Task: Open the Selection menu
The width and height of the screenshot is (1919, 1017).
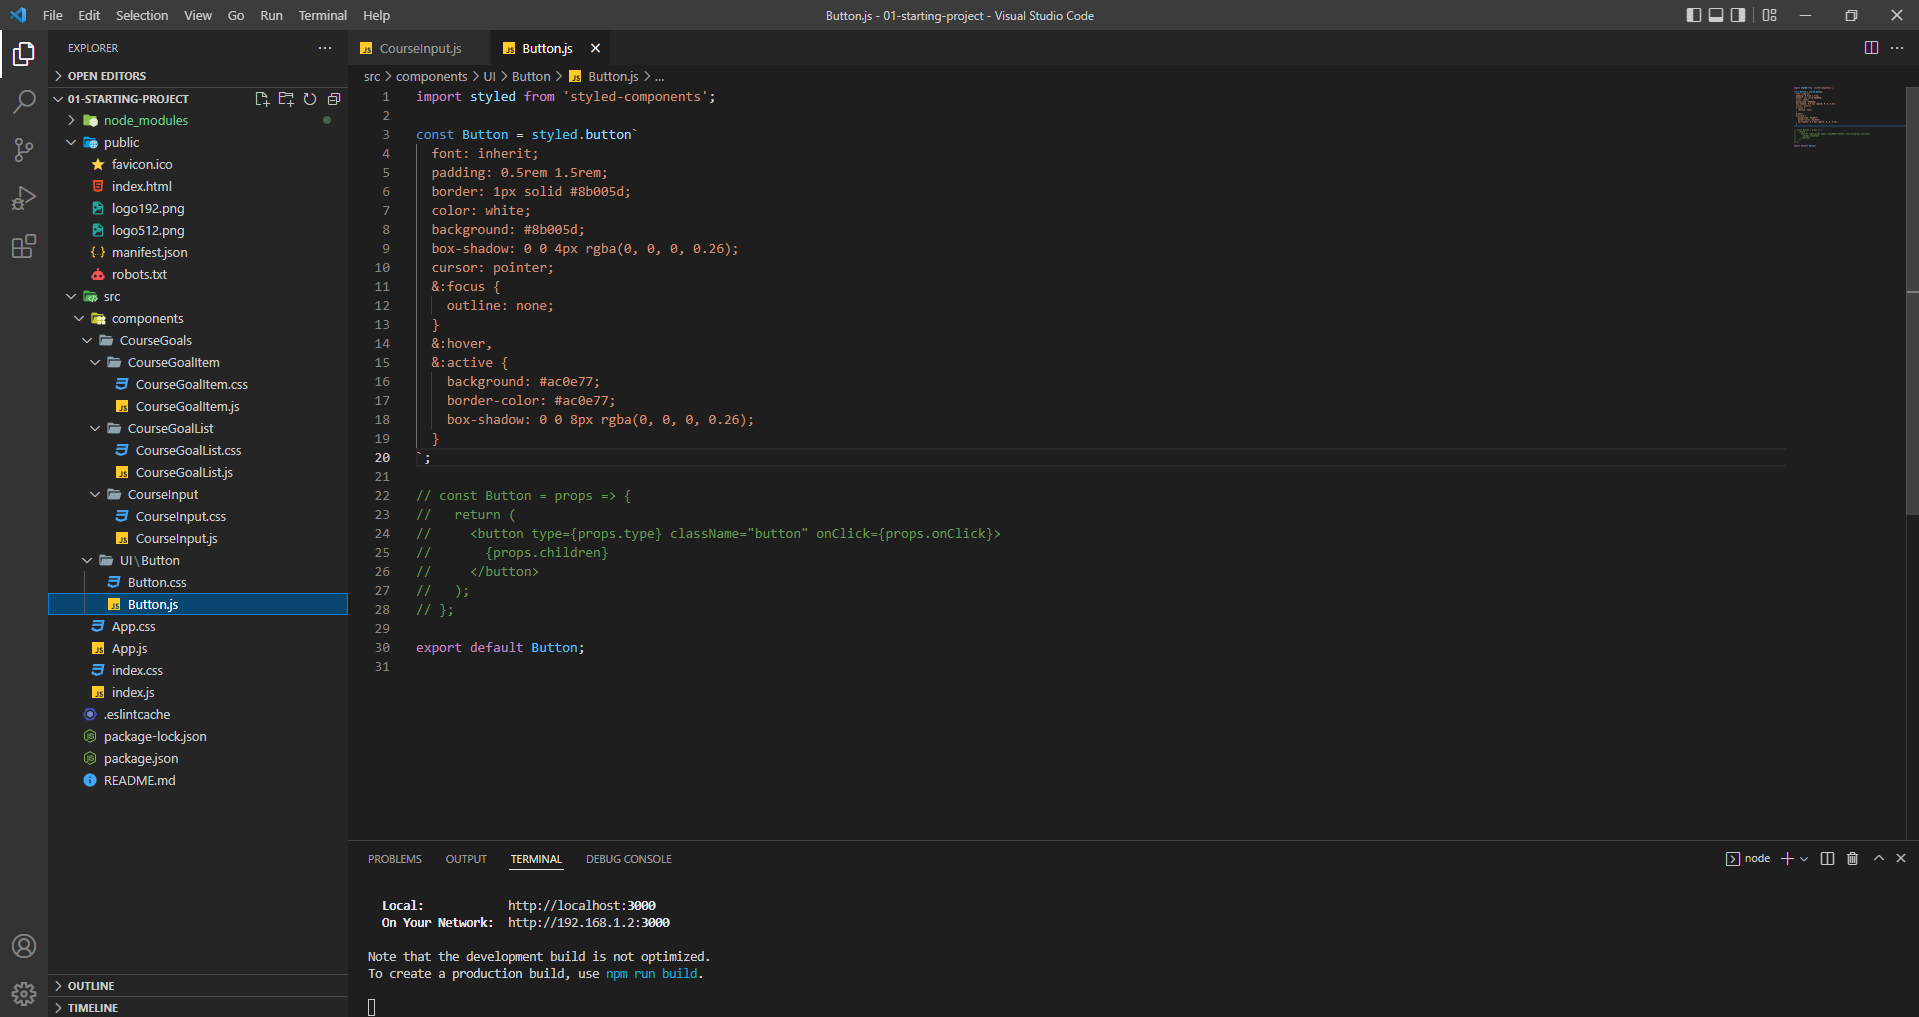Action: point(142,15)
